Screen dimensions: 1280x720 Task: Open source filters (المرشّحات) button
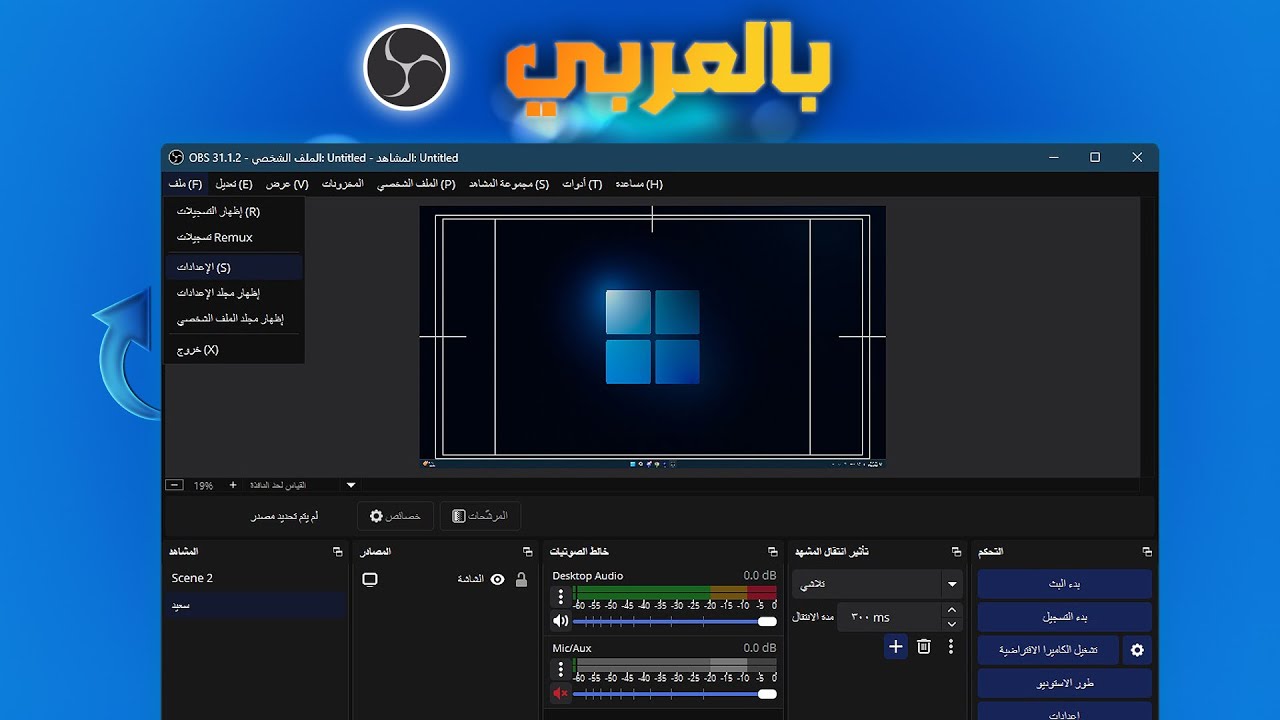click(x=480, y=516)
